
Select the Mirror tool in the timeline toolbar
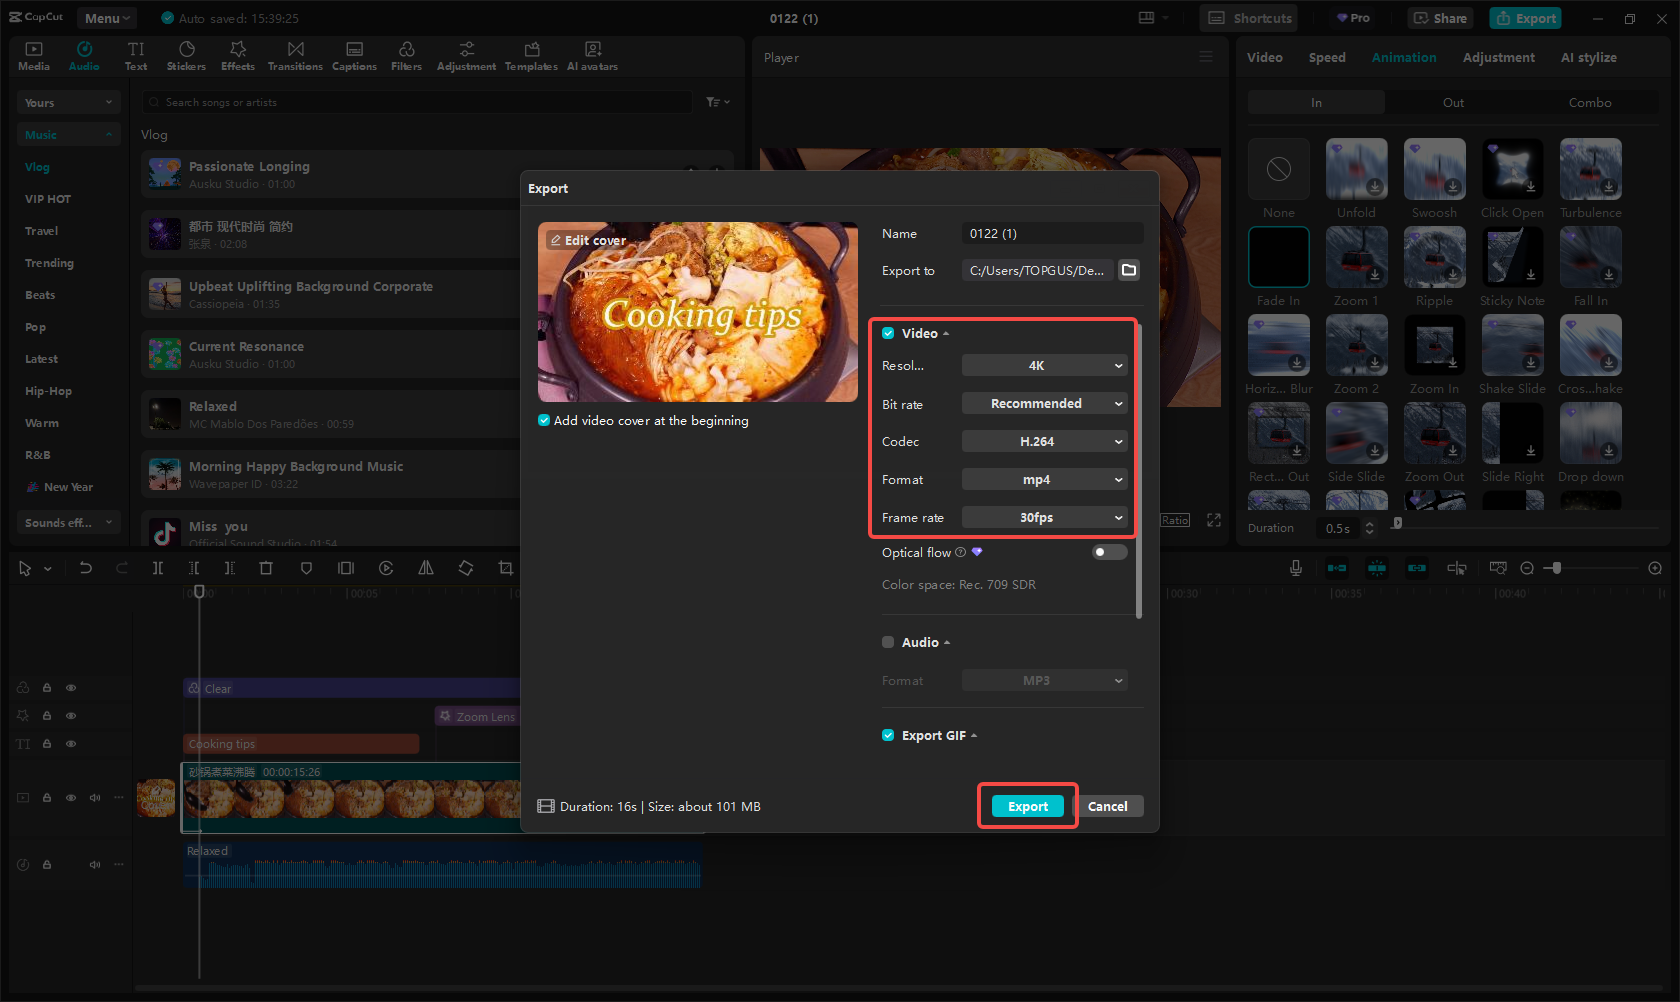pos(425,568)
